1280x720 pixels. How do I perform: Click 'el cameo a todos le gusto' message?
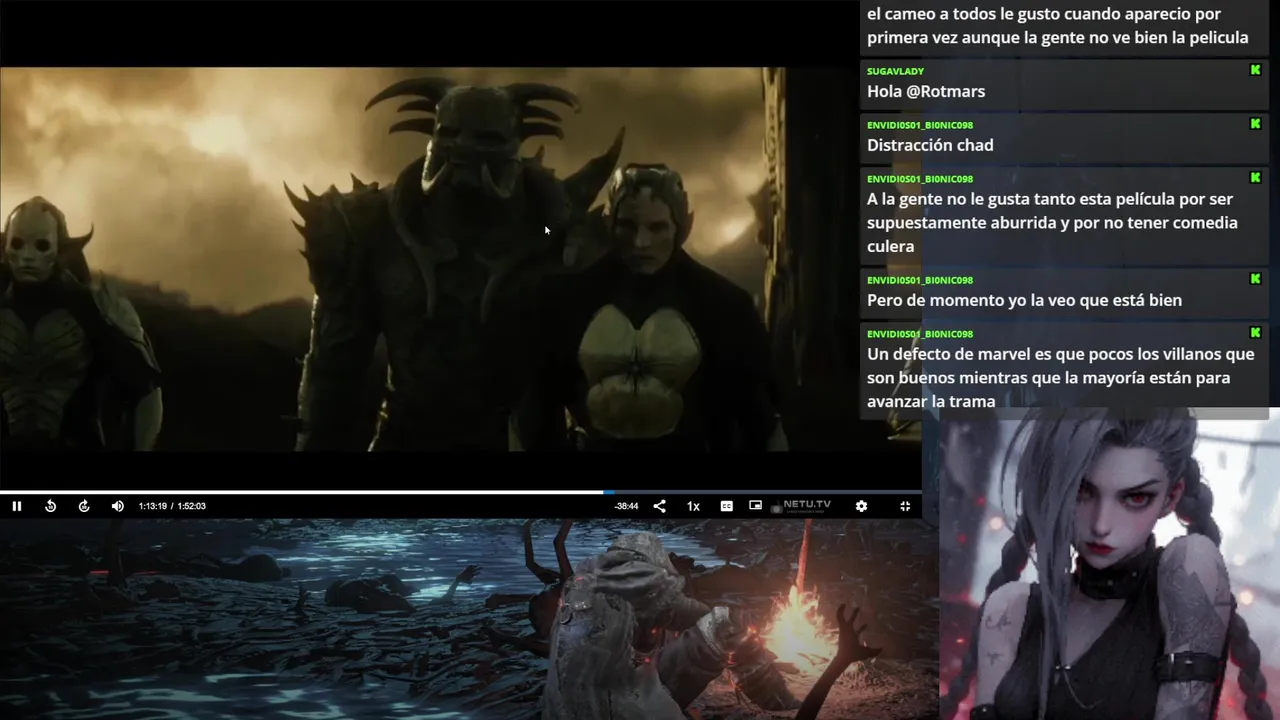(x=1058, y=26)
